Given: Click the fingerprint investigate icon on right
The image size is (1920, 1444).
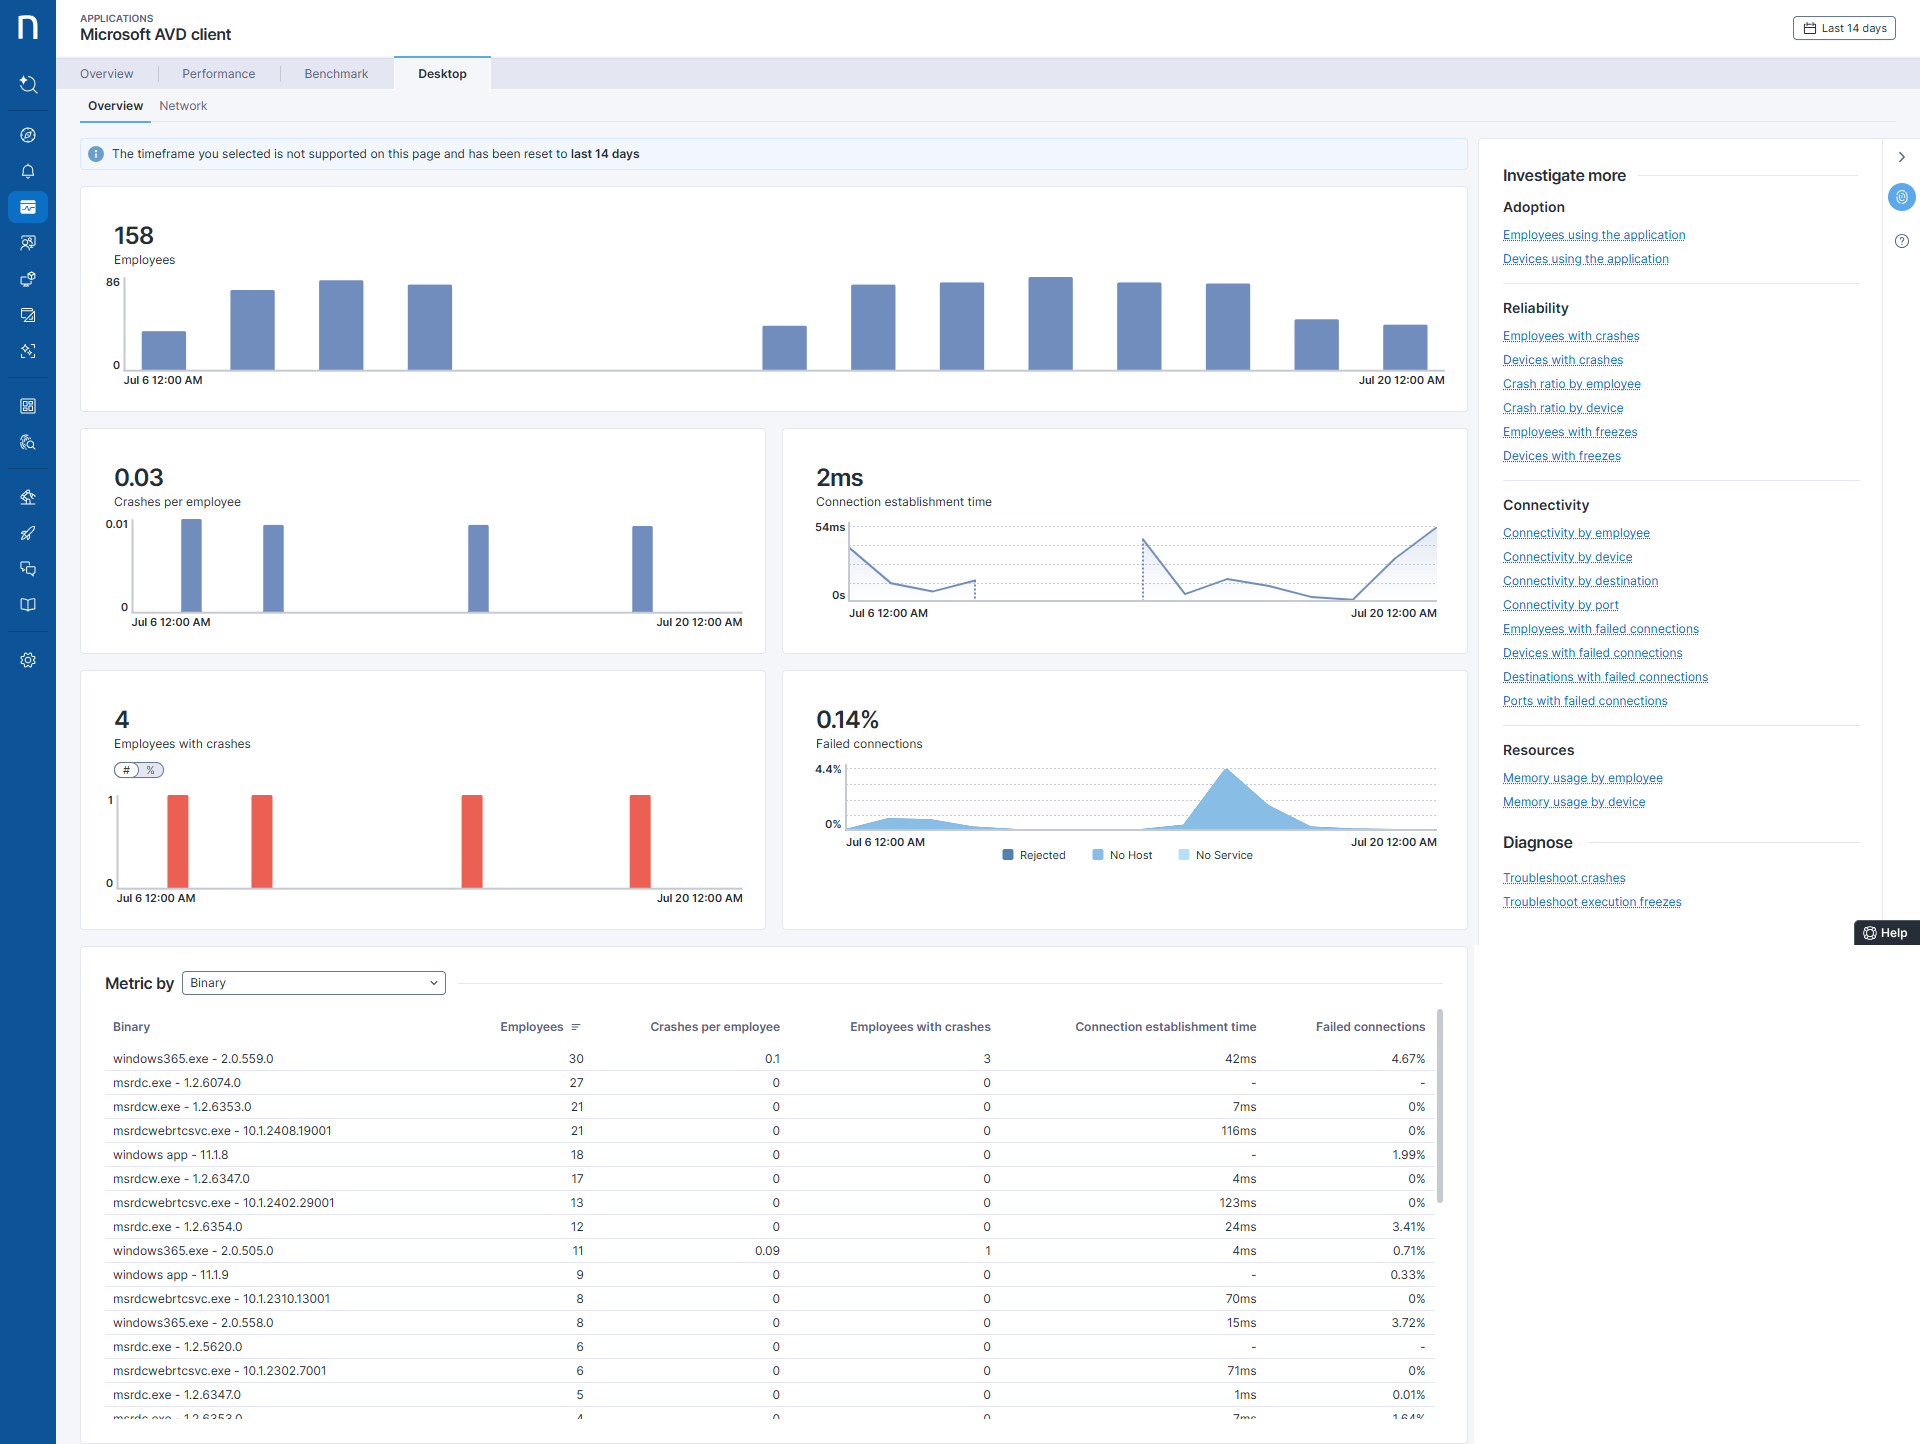Looking at the screenshot, I should (x=1901, y=197).
